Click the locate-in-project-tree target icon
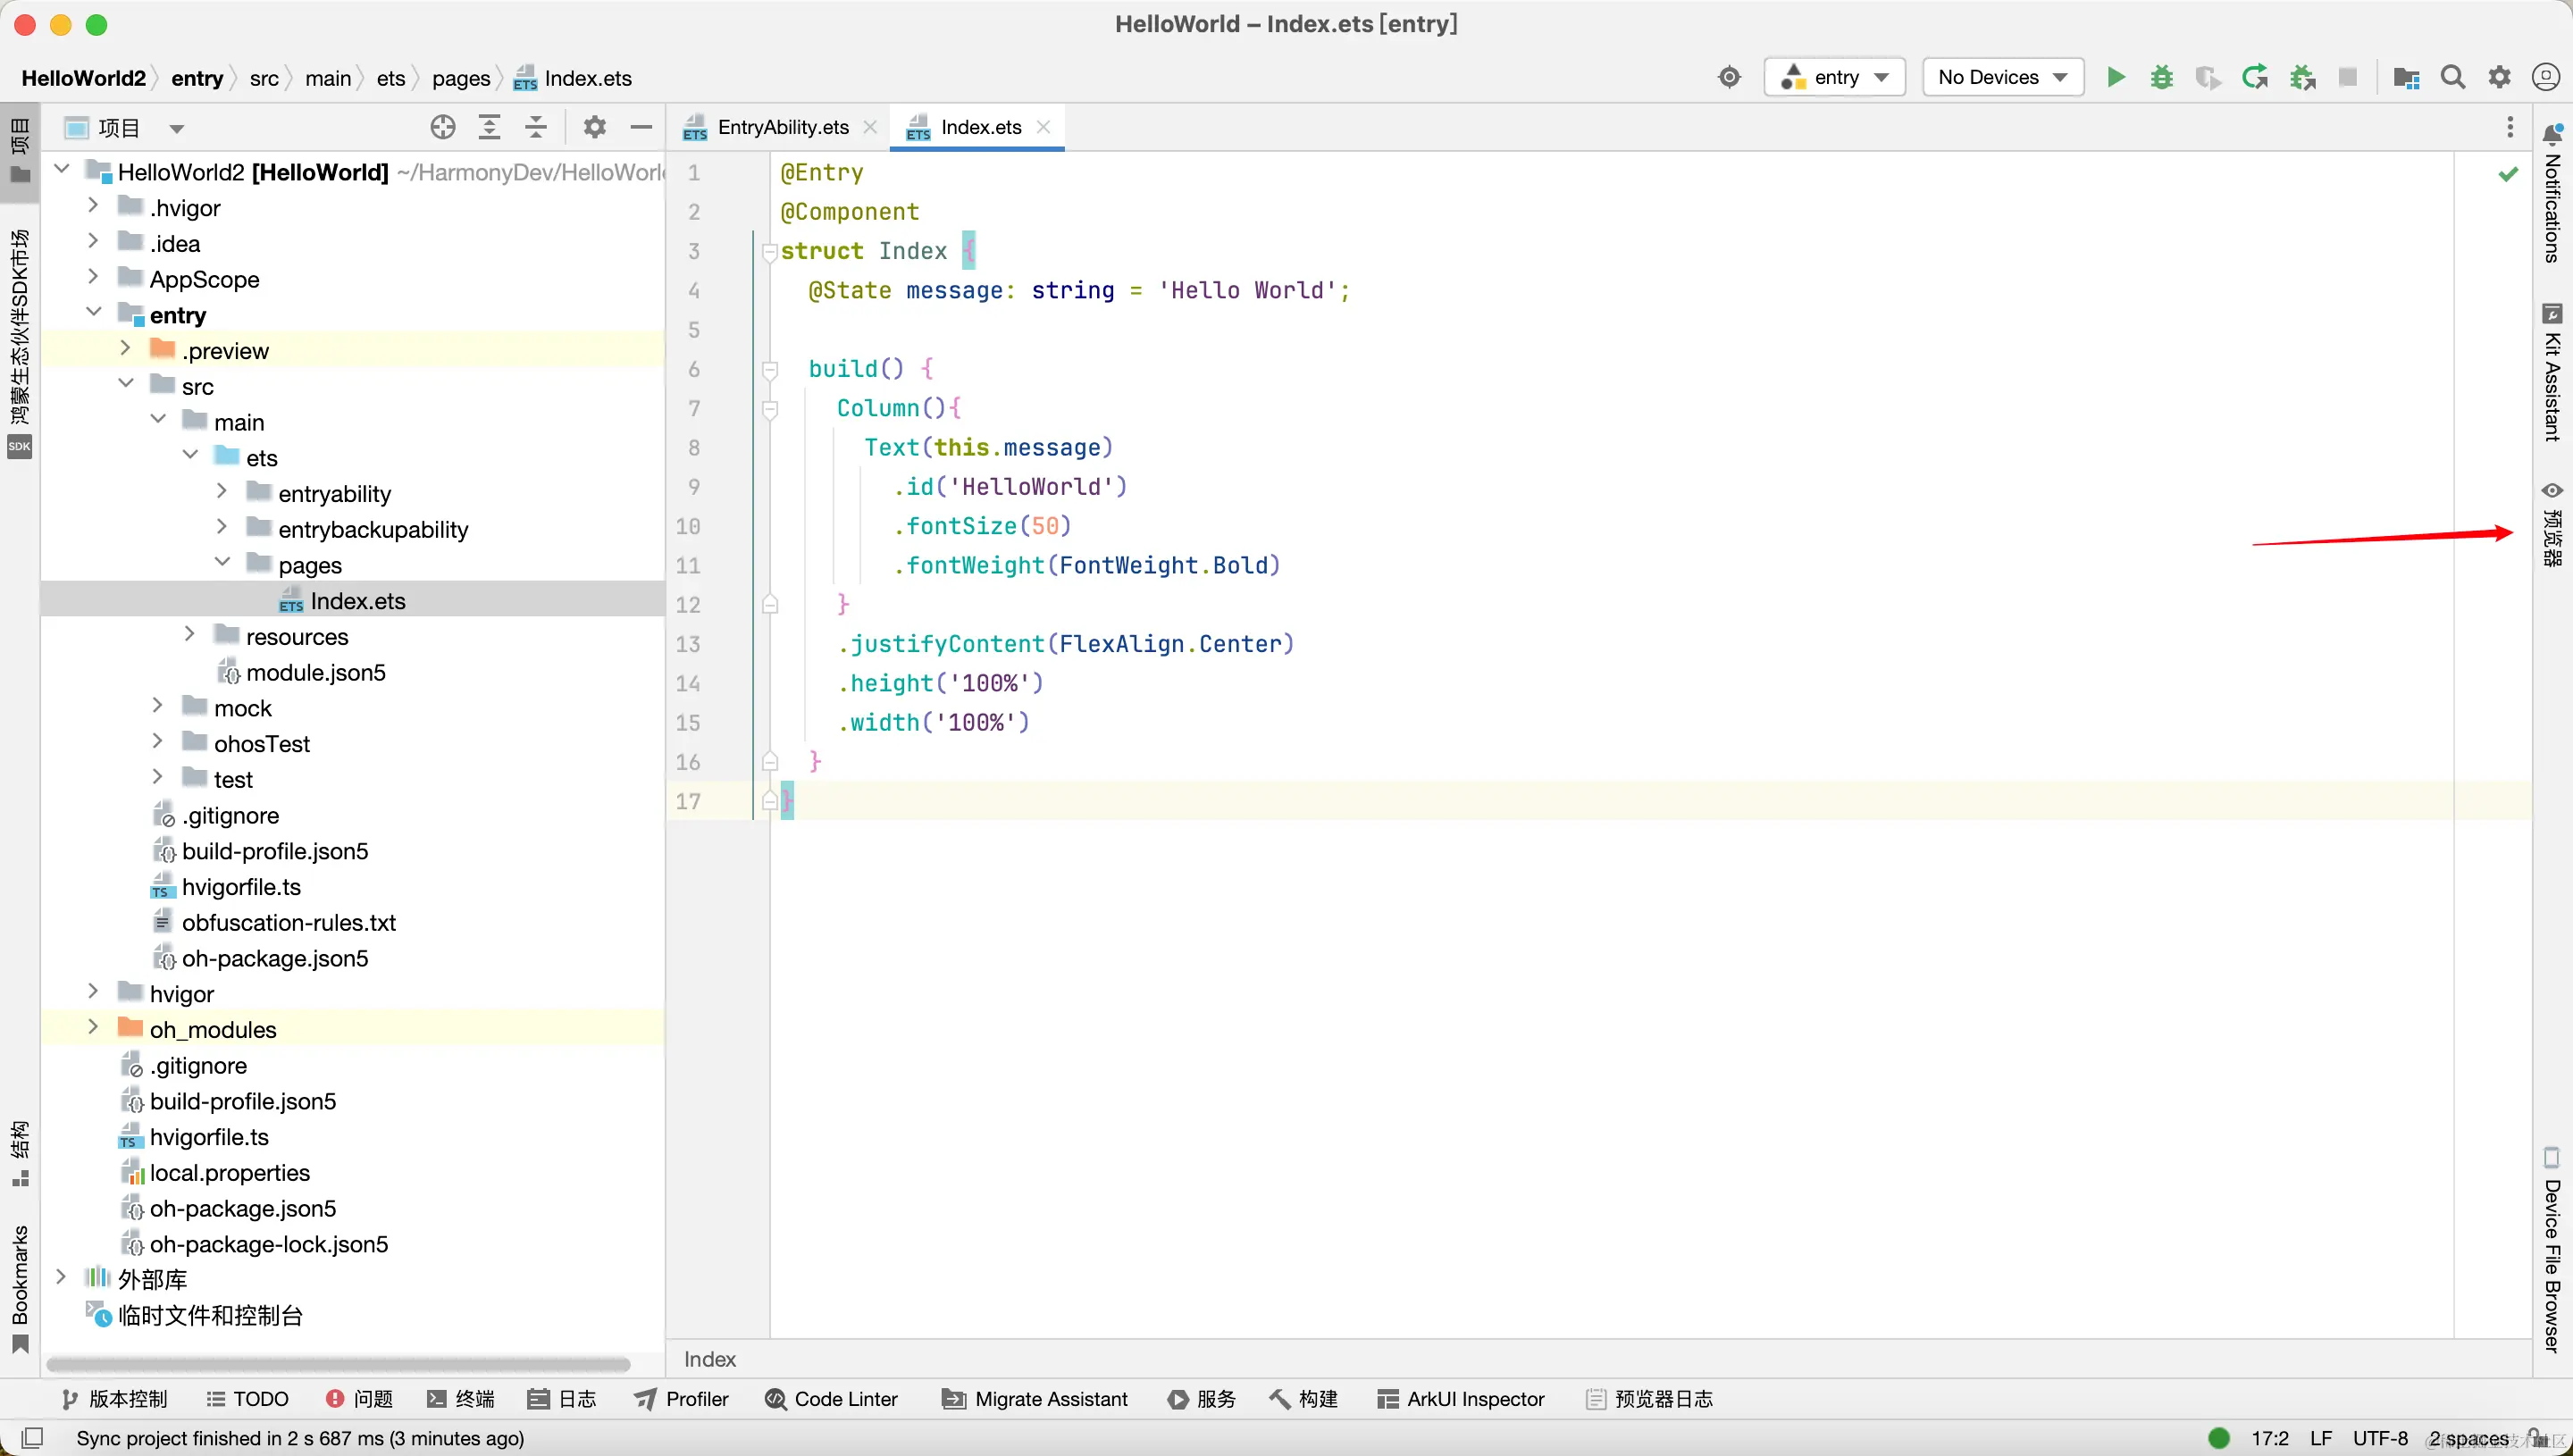 tap(443, 127)
